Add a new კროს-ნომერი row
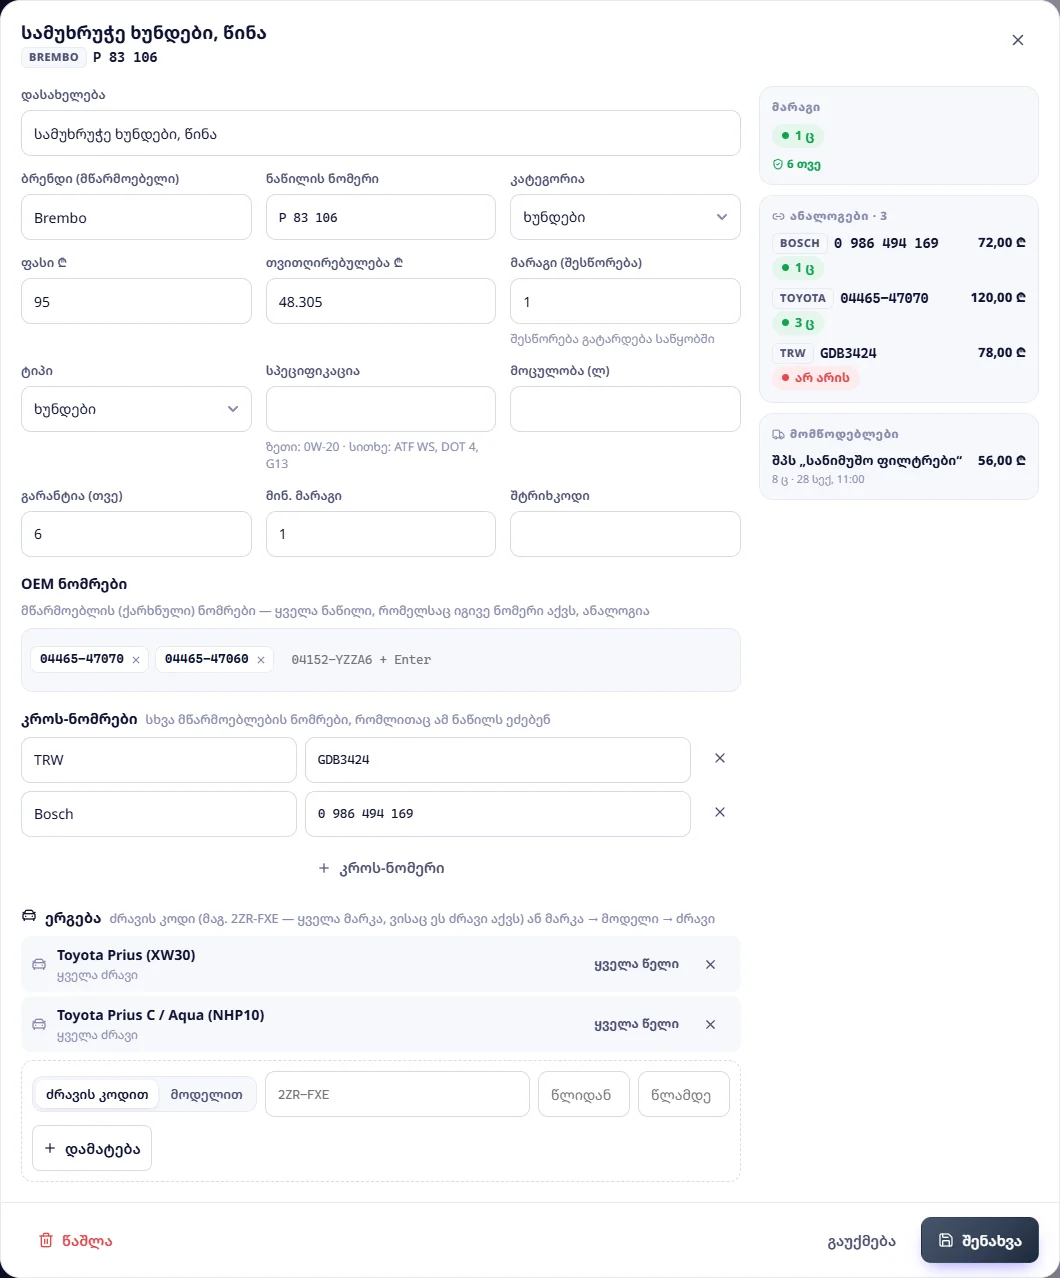Image resolution: width=1060 pixels, height=1278 pixels. click(x=381, y=868)
